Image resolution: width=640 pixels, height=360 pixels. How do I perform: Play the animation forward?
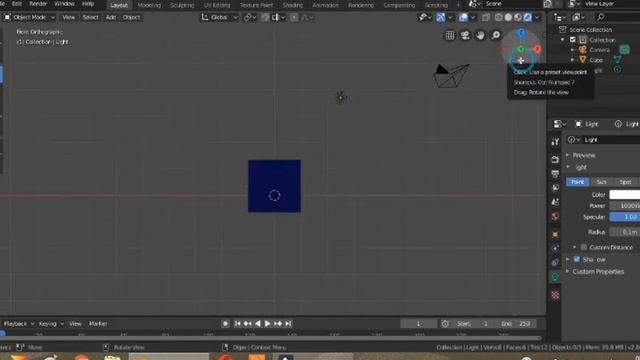pos(267,324)
